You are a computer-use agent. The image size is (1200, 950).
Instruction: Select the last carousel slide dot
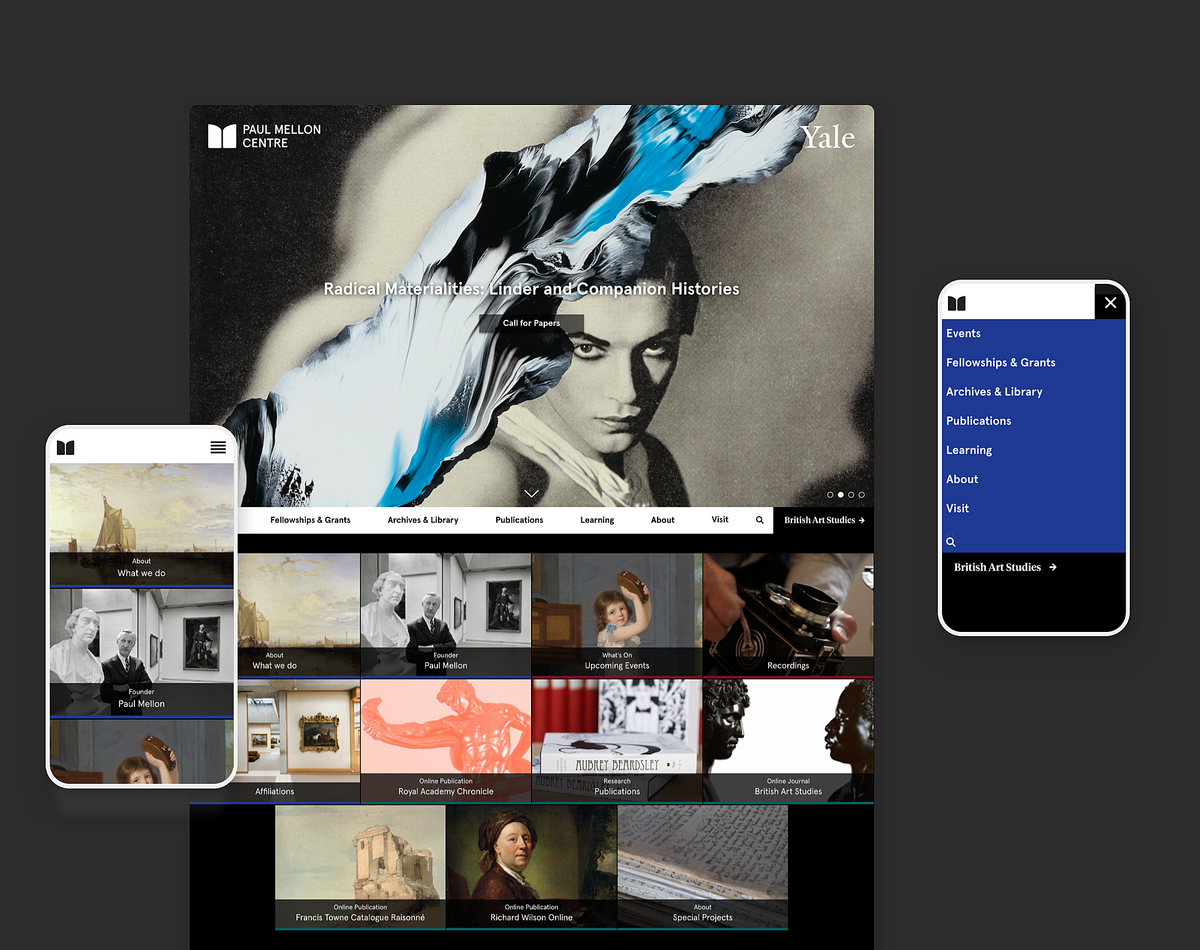862,495
